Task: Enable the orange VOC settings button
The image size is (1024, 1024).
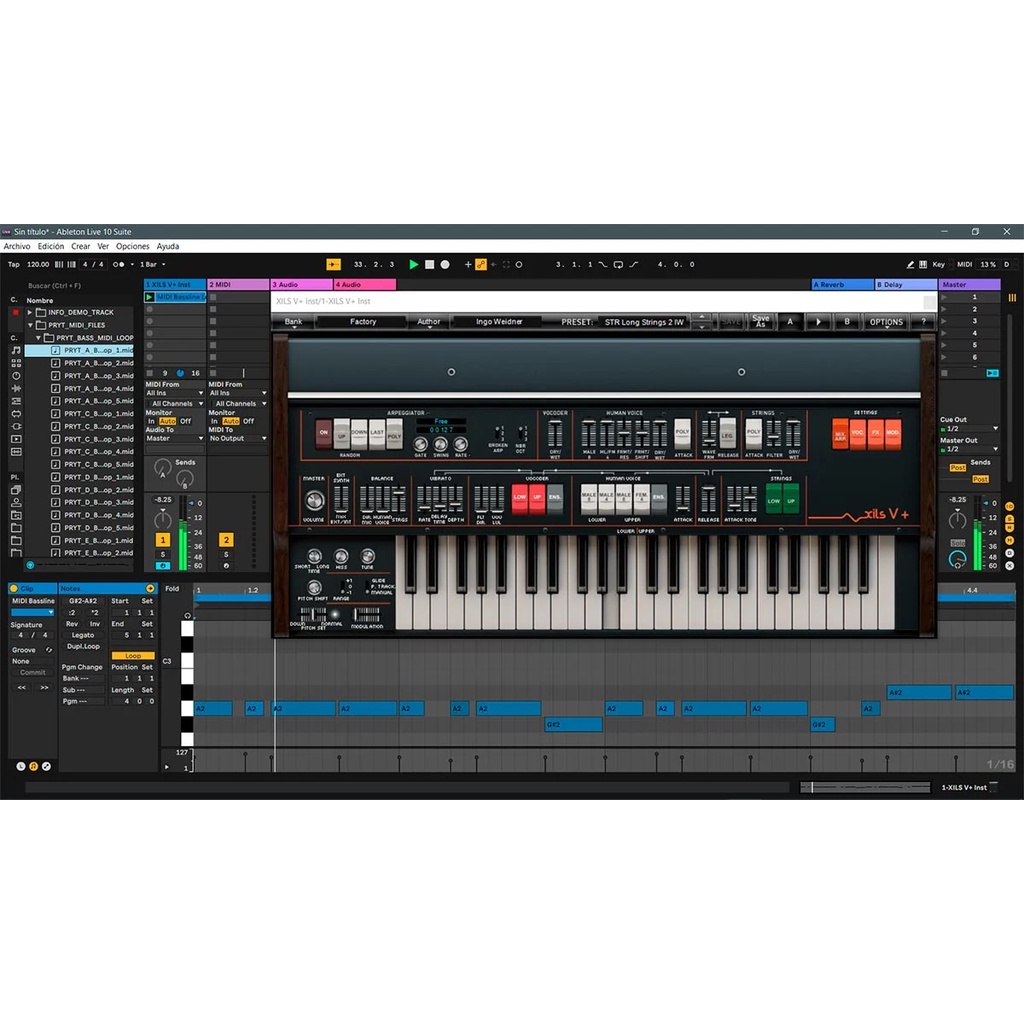Action: (x=857, y=434)
